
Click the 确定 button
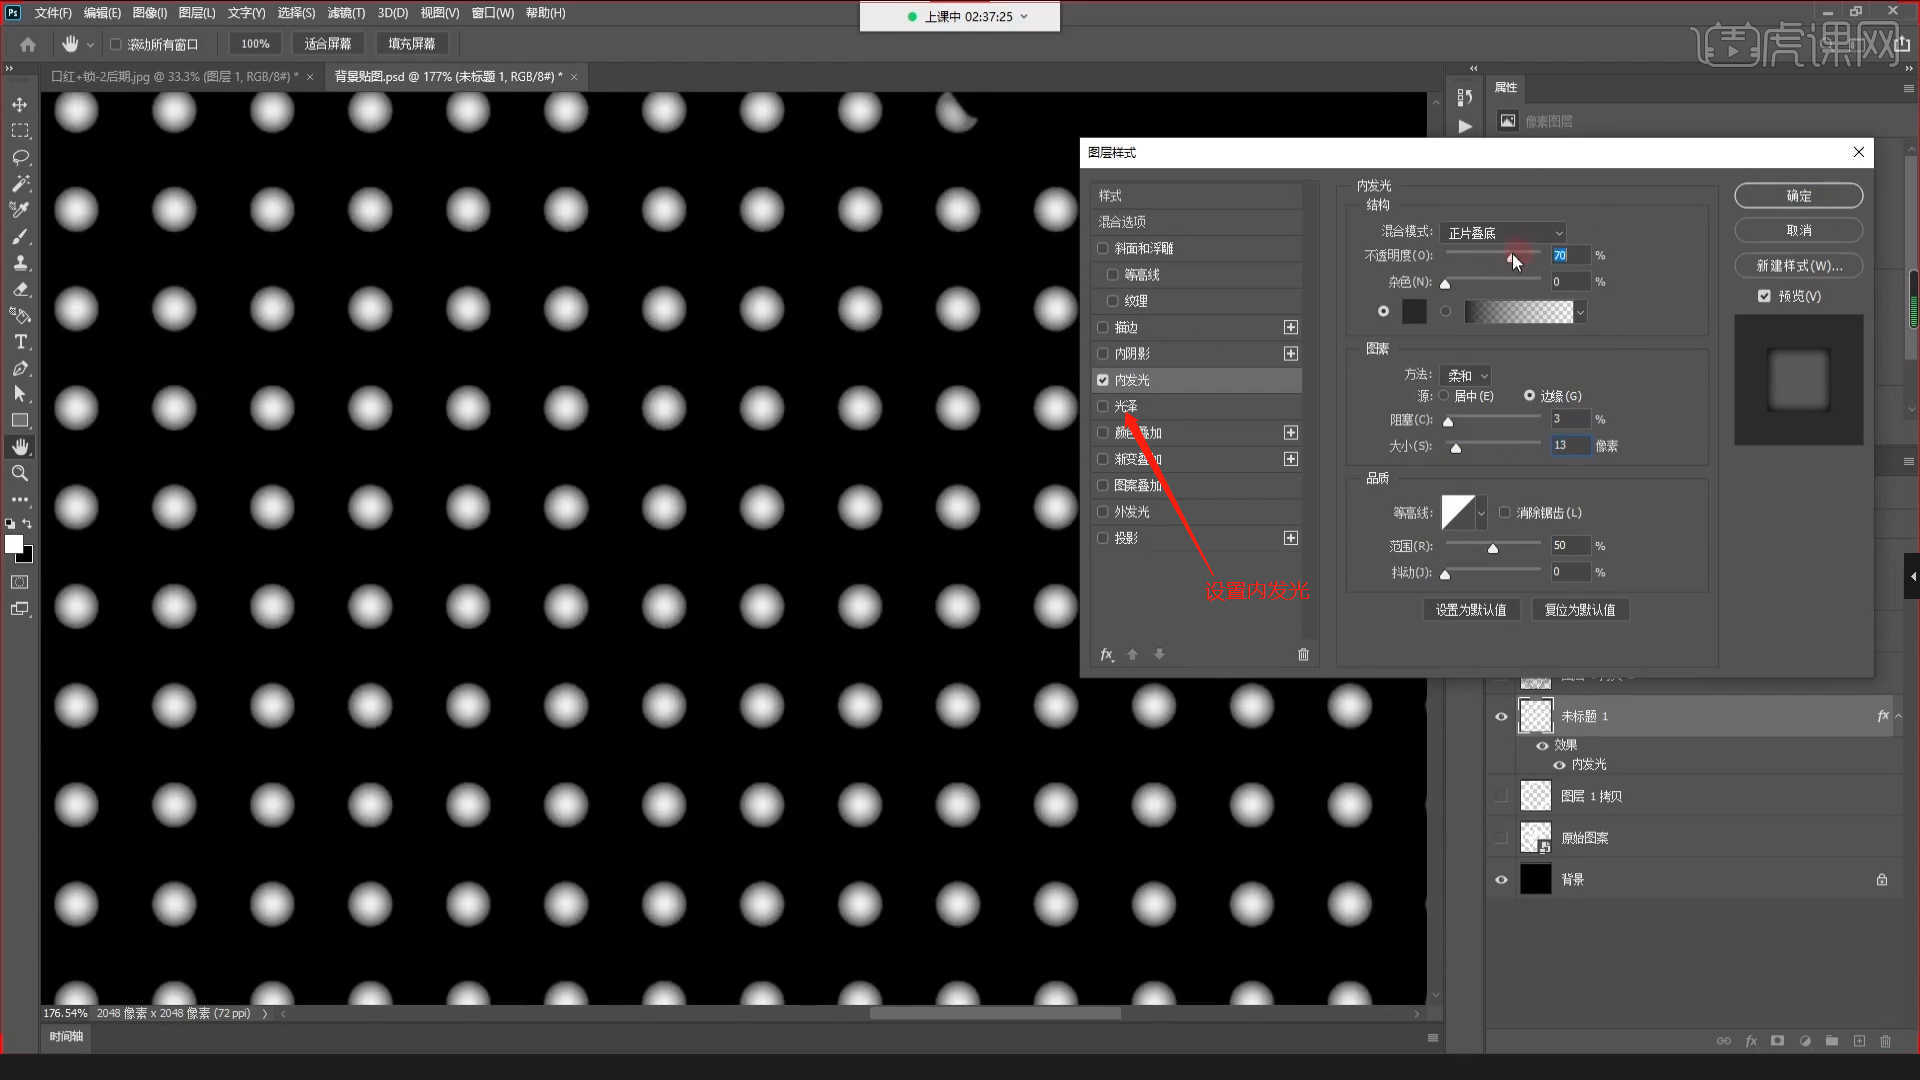click(x=1798, y=196)
